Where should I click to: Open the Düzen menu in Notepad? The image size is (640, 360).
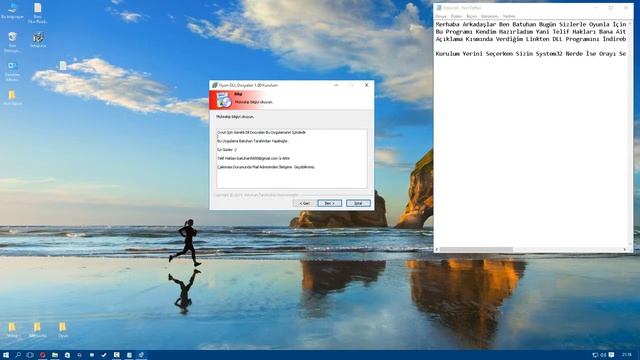coord(456,16)
